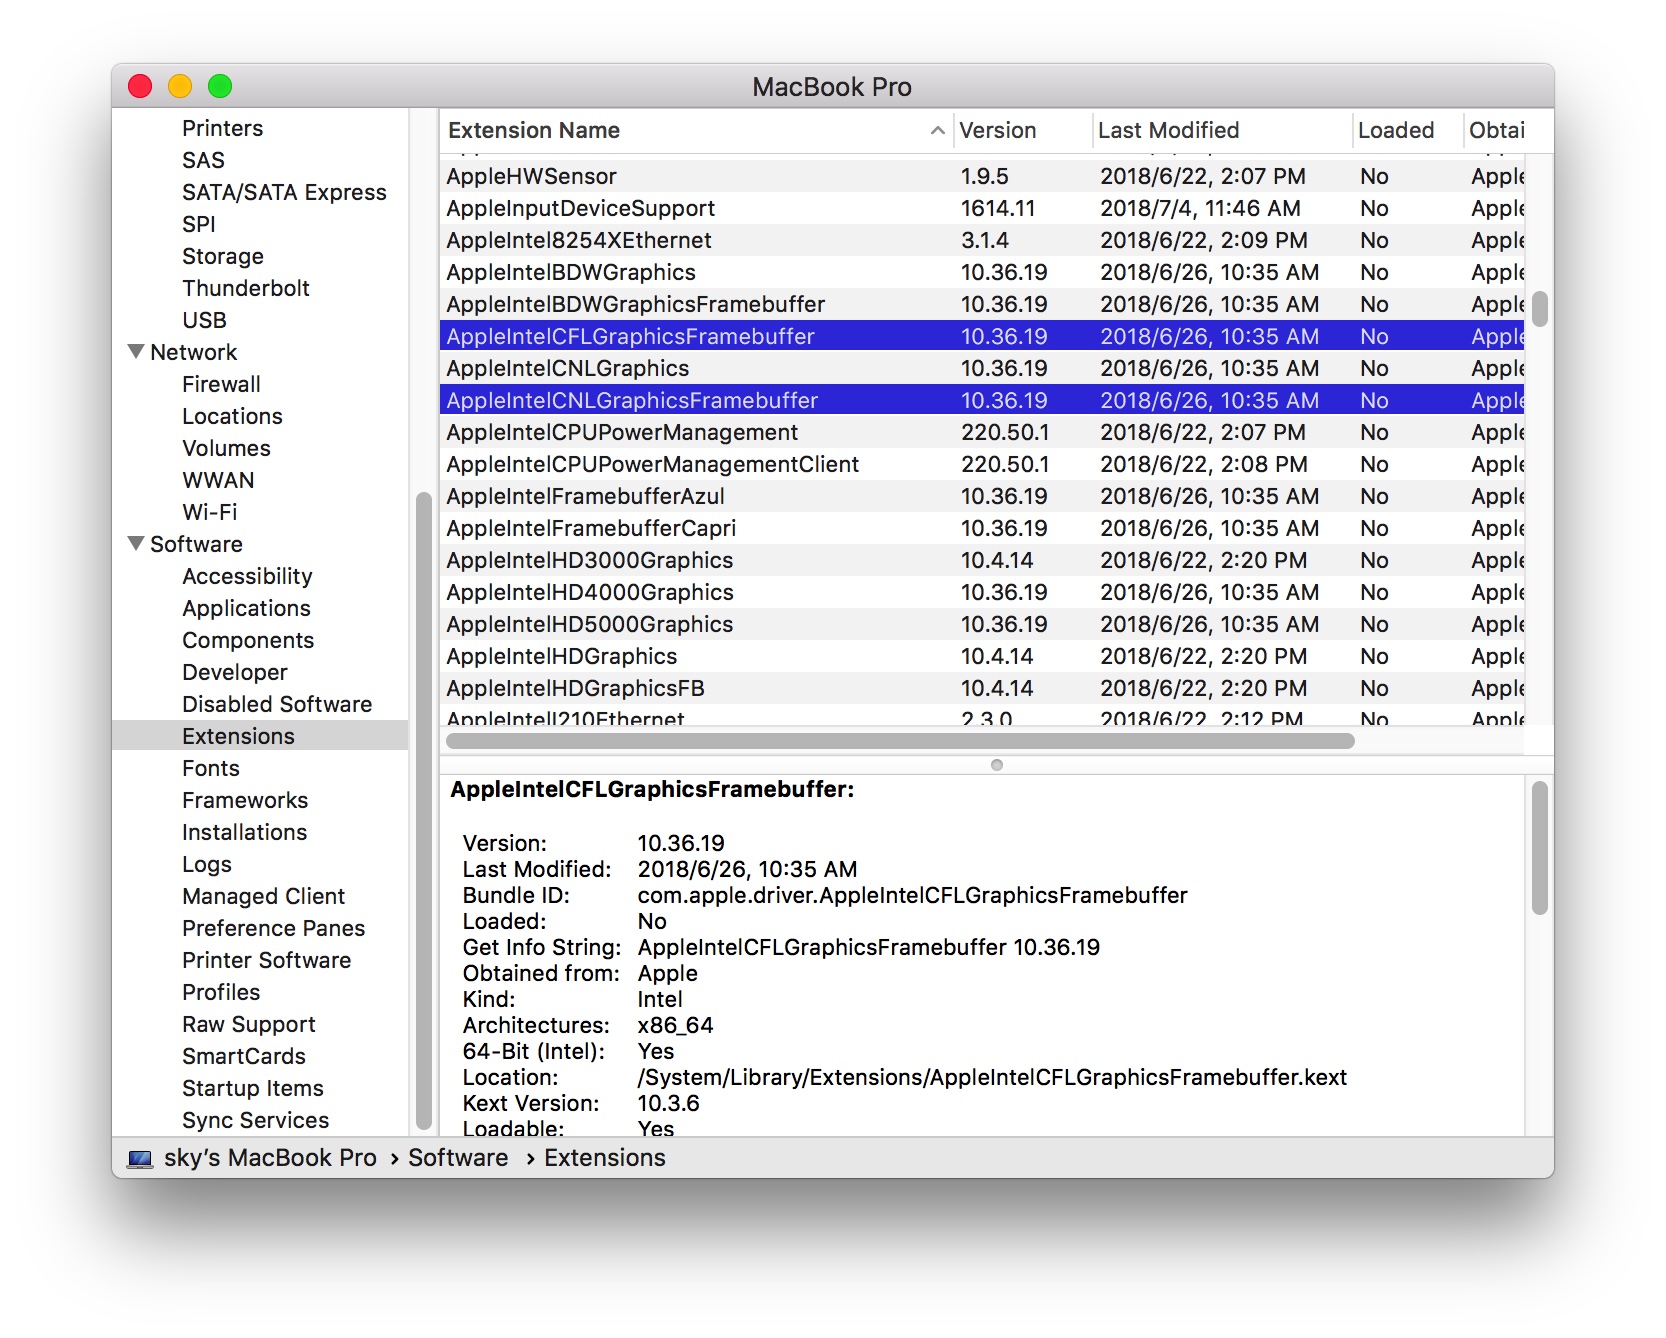Select the AppleIntelHD3000Graphics row
Viewport: 1666px width, 1338px height.
pos(982,560)
